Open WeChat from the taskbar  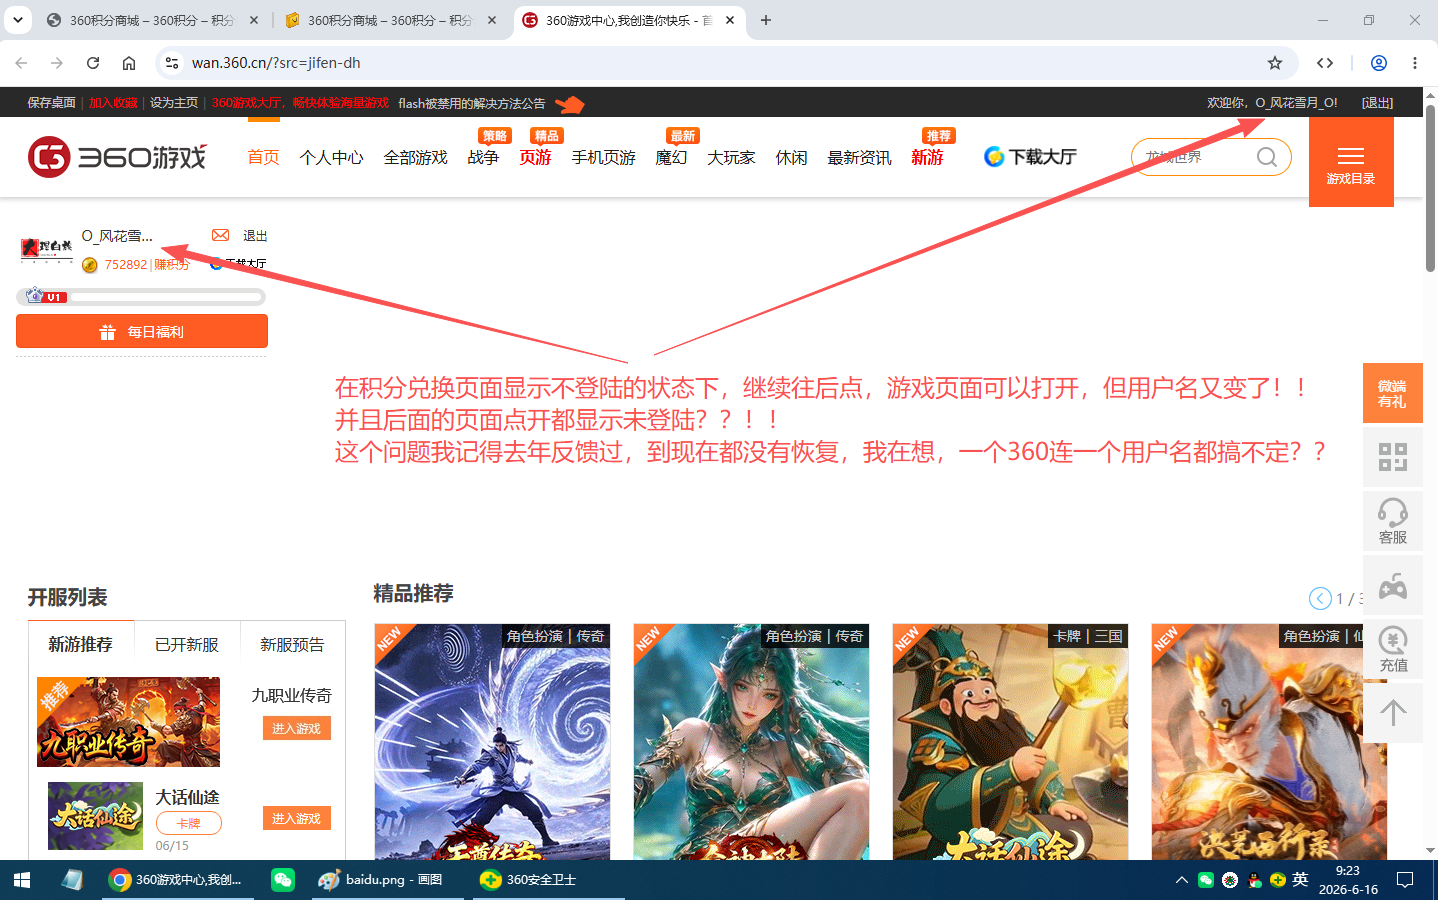tap(283, 880)
